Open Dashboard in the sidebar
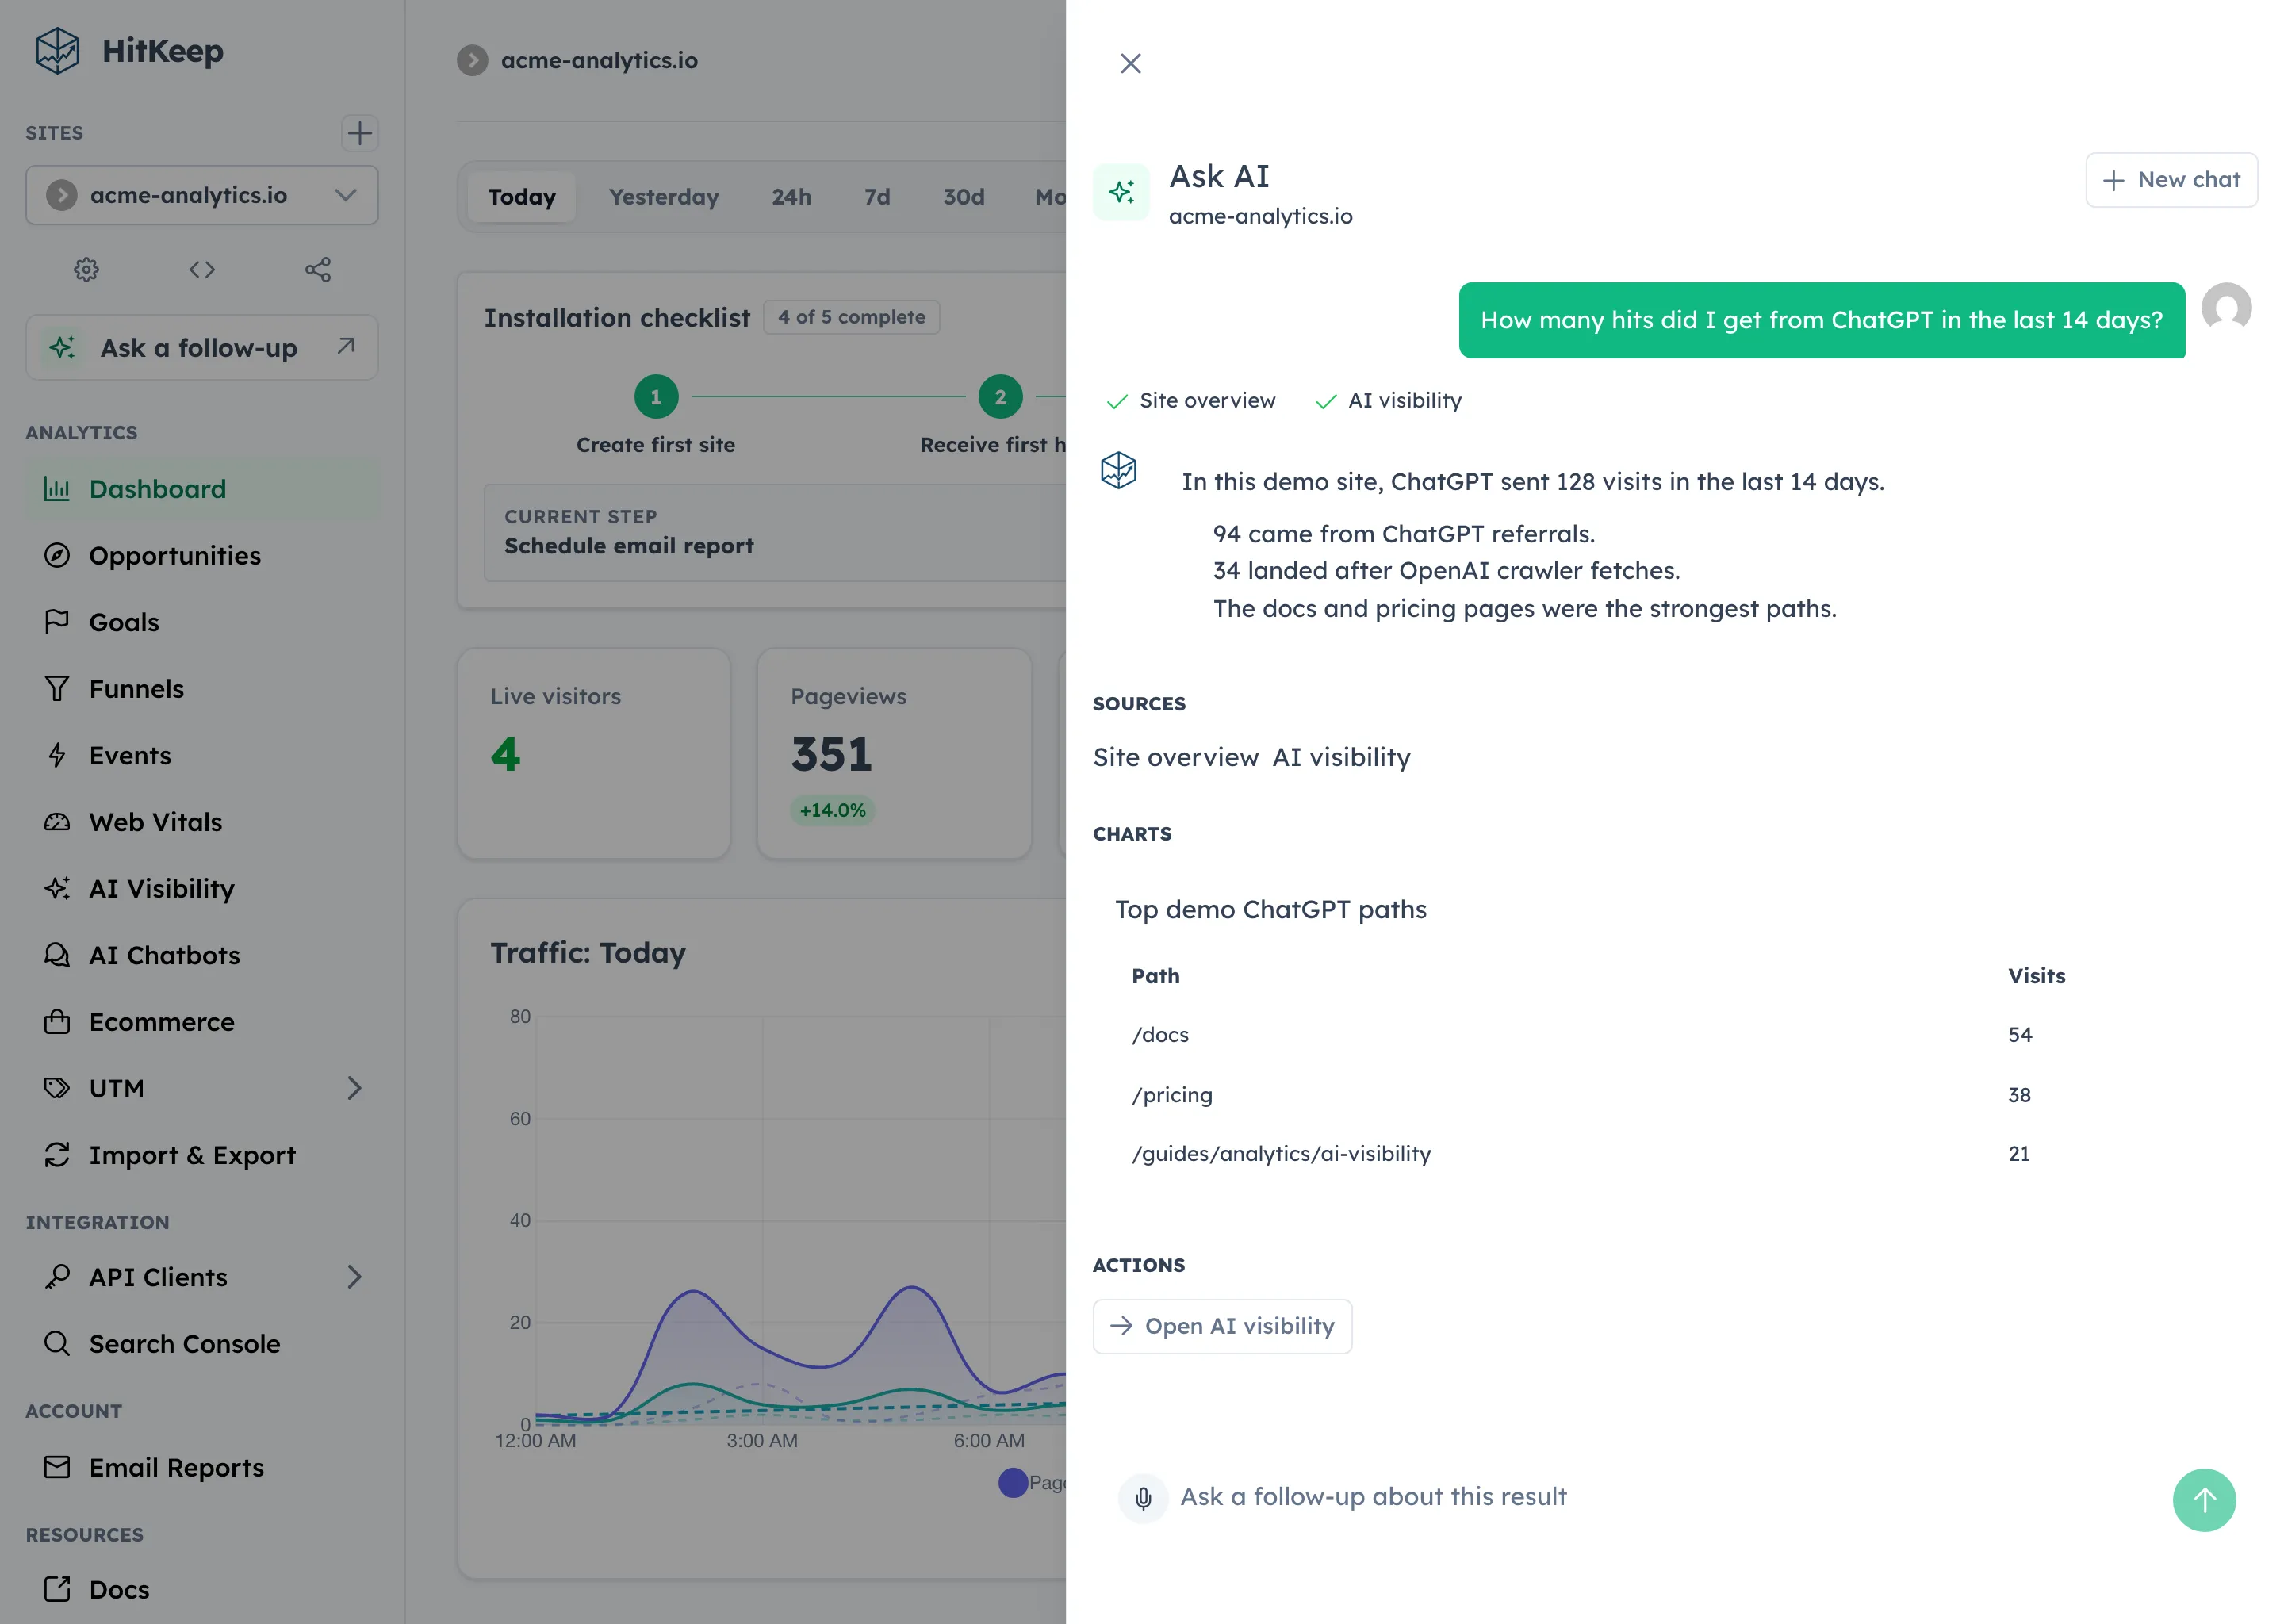This screenshot has width=2284, height=1624. 202,489
